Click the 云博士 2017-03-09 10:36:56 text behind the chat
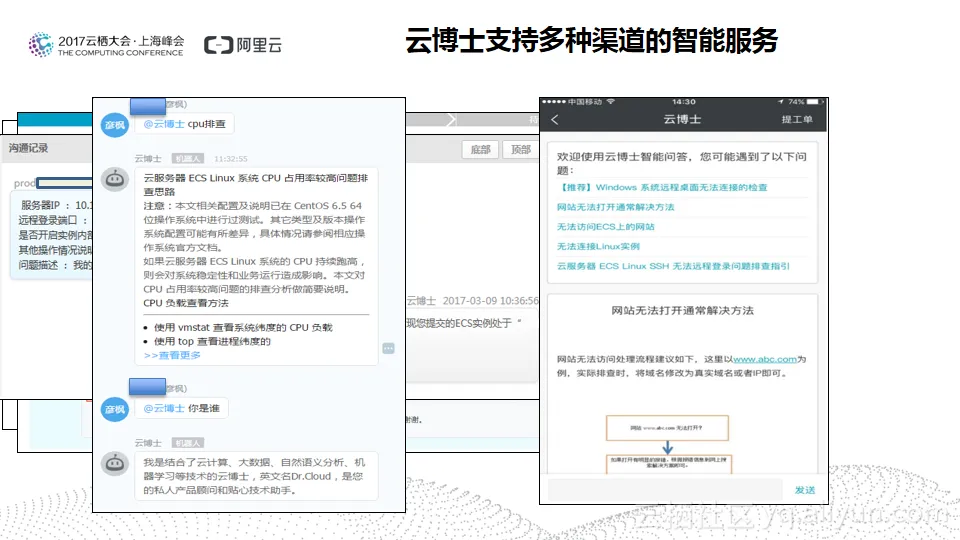 (473, 301)
